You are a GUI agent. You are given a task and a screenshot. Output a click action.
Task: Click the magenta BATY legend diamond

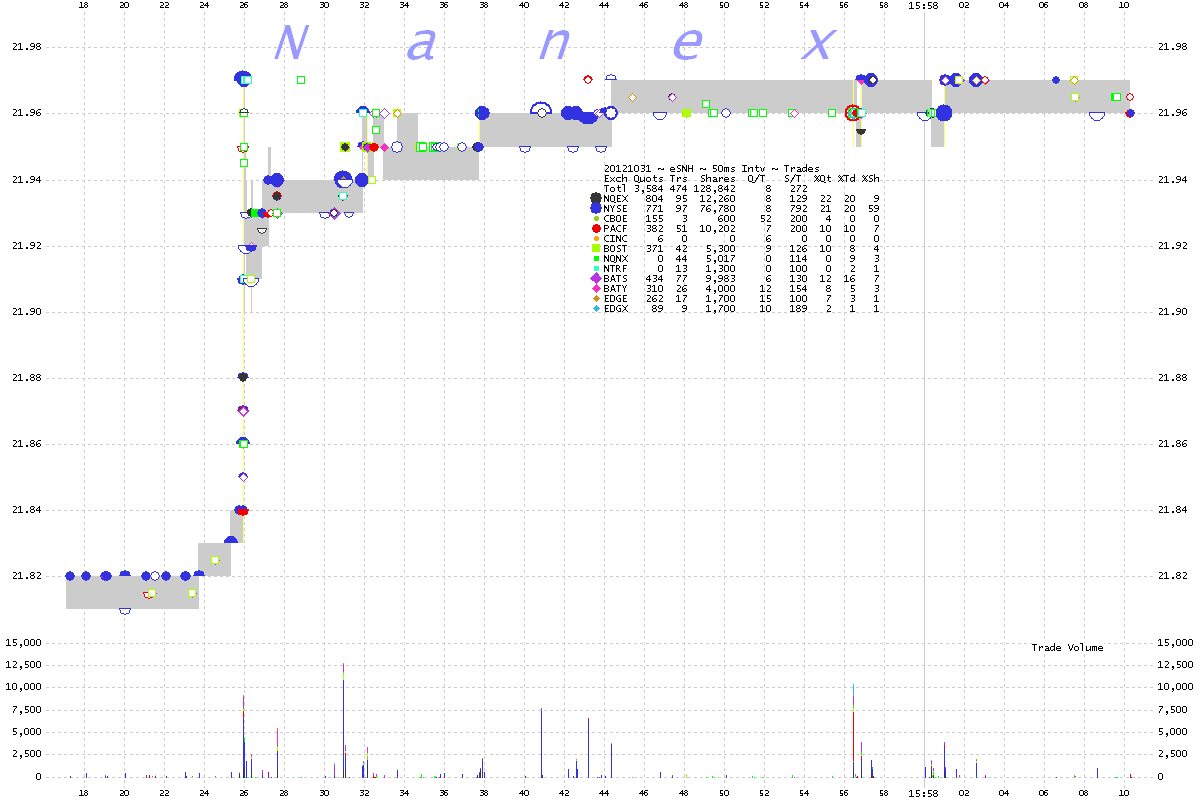(596, 288)
